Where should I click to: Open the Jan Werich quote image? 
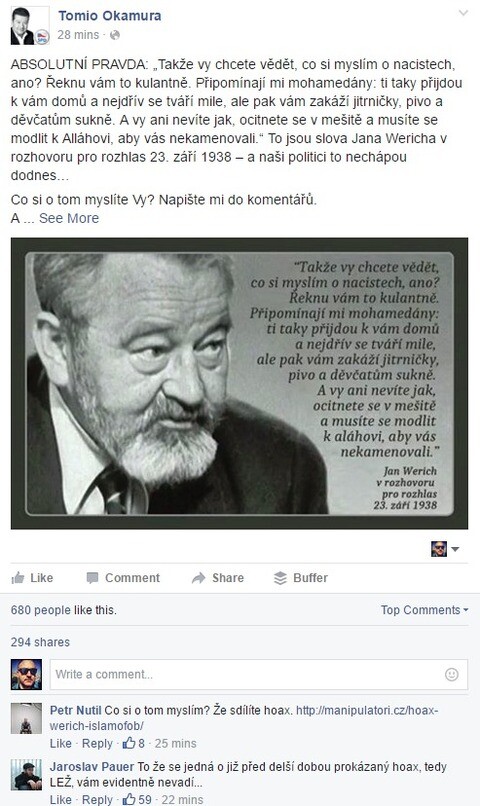(239, 383)
